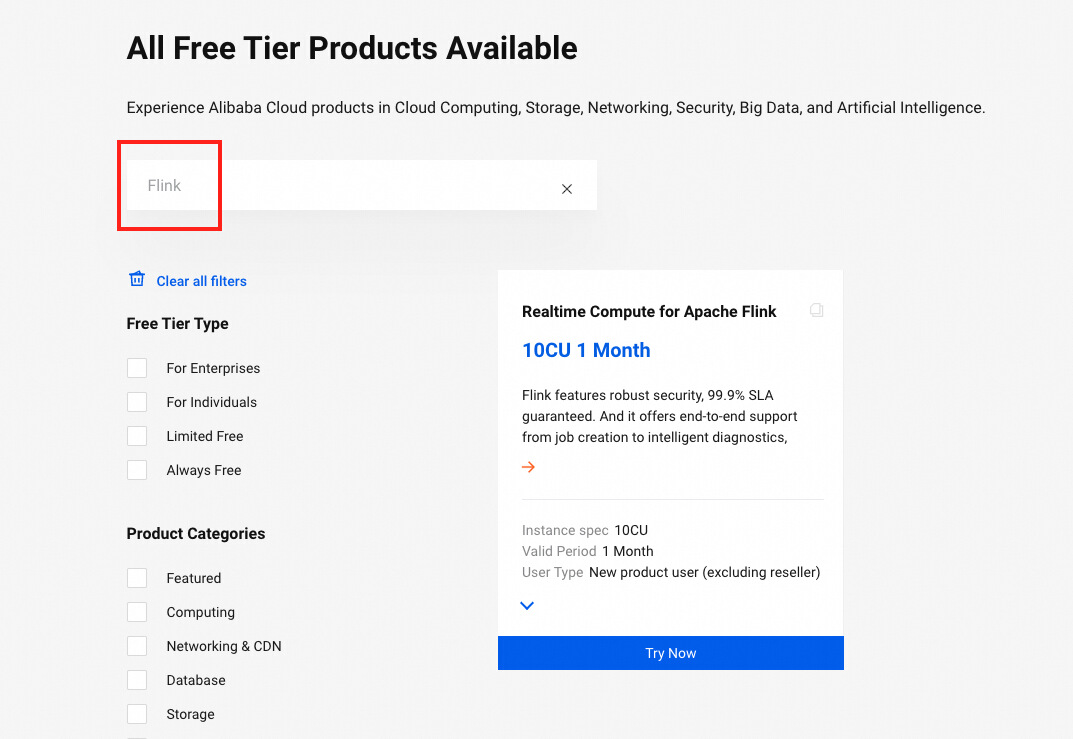Screen dimensions: 1073x739
Task: Select the Storage category checkbox
Action: [137, 714]
